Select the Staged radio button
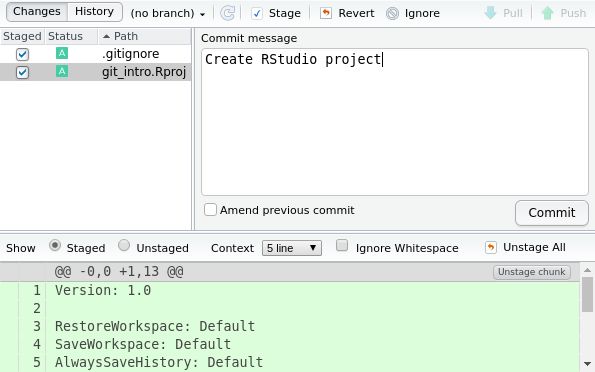The width and height of the screenshot is (595, 372). [x=55, y=246]
